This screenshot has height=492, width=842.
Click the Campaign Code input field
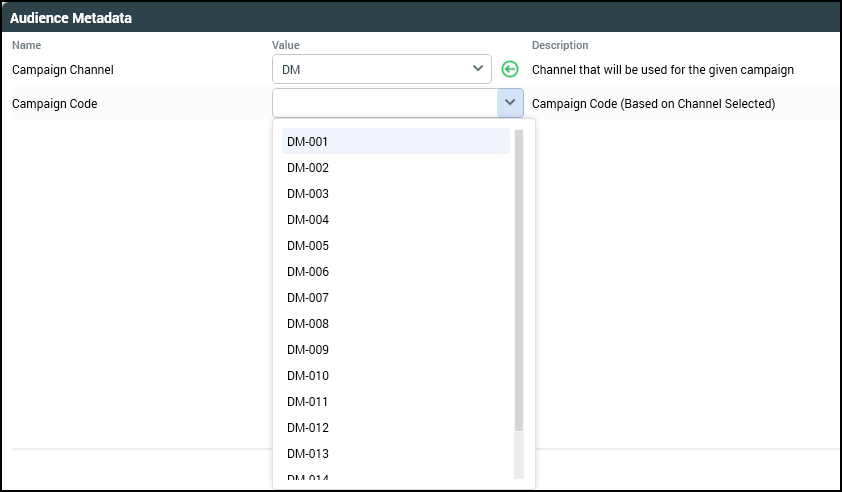384,103
